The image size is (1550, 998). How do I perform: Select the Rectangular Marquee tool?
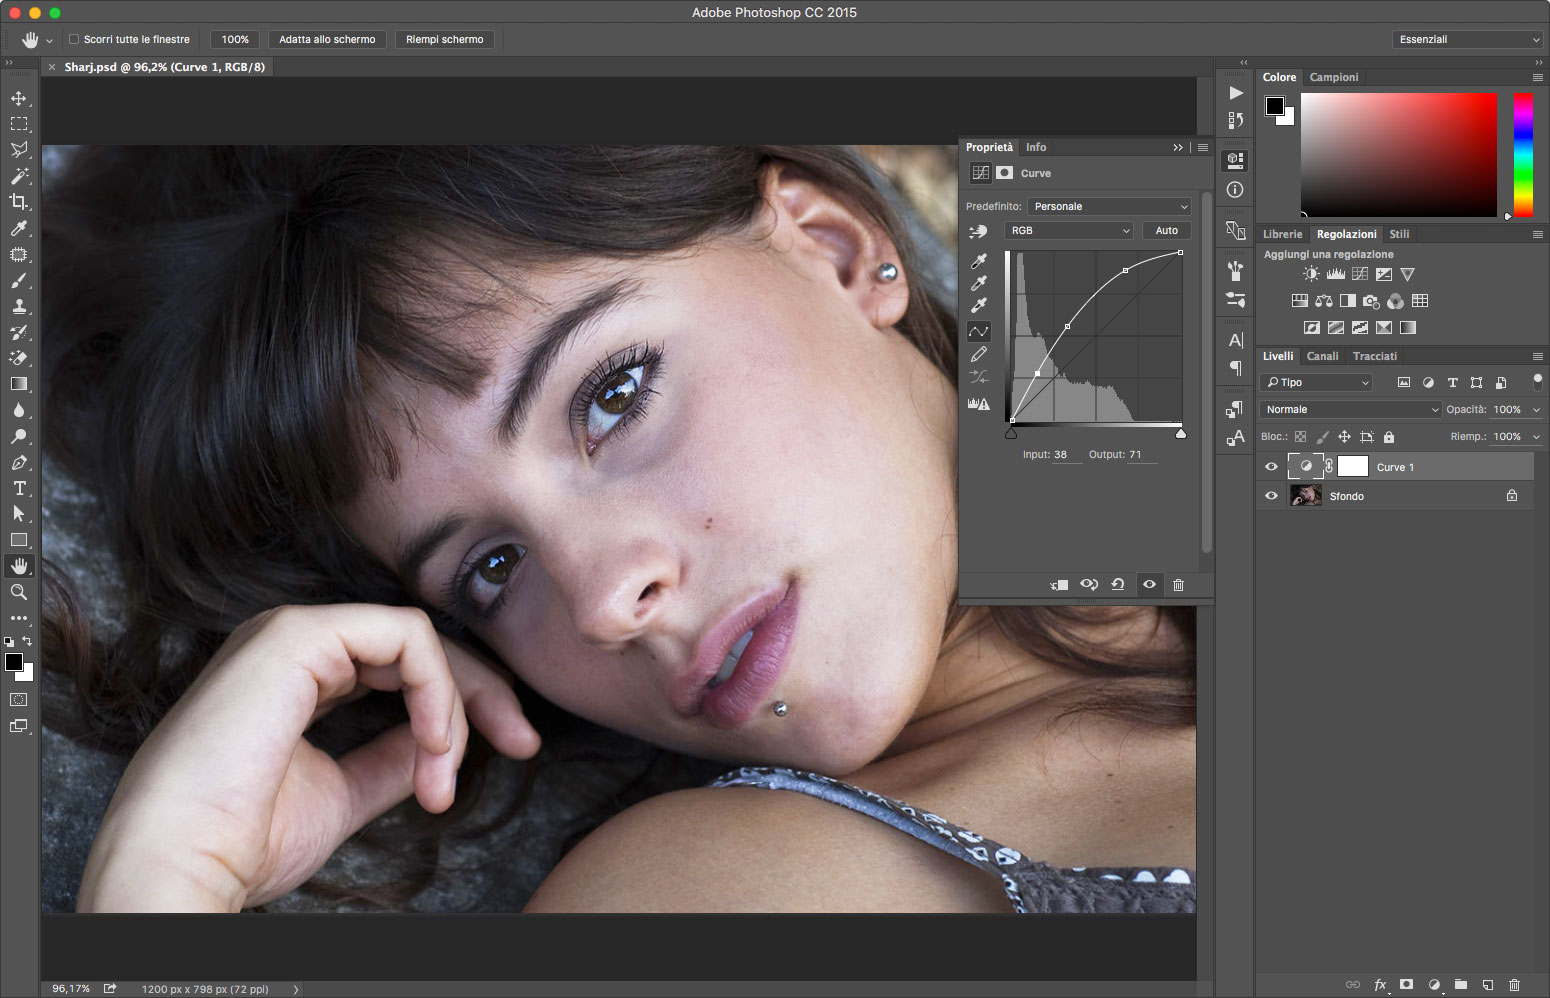pyautogui.click(x=19, y=124)
